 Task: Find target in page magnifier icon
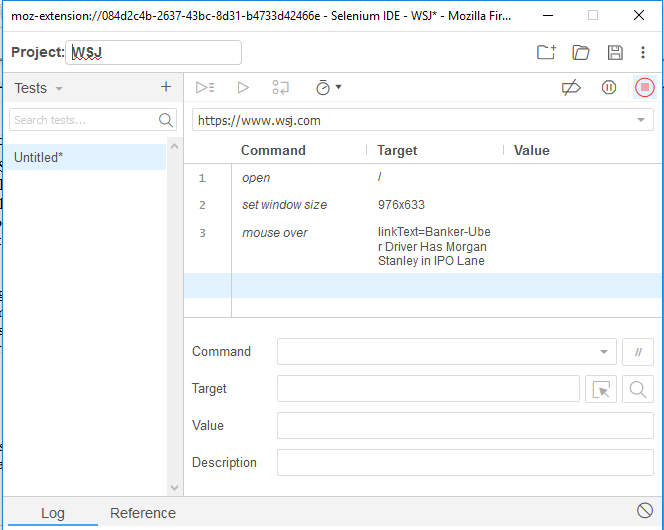point(638,389)
